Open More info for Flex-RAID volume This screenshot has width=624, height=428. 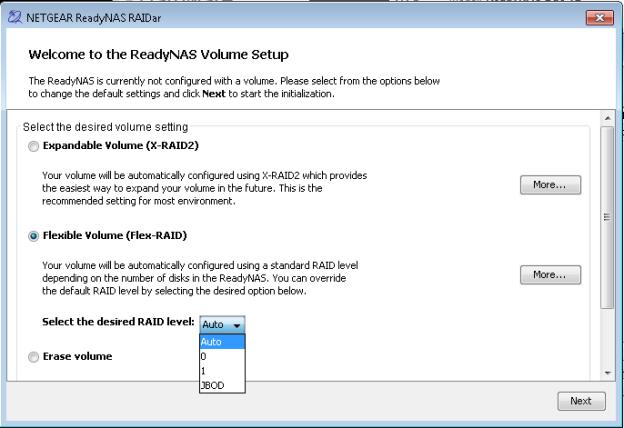(550, 275)
